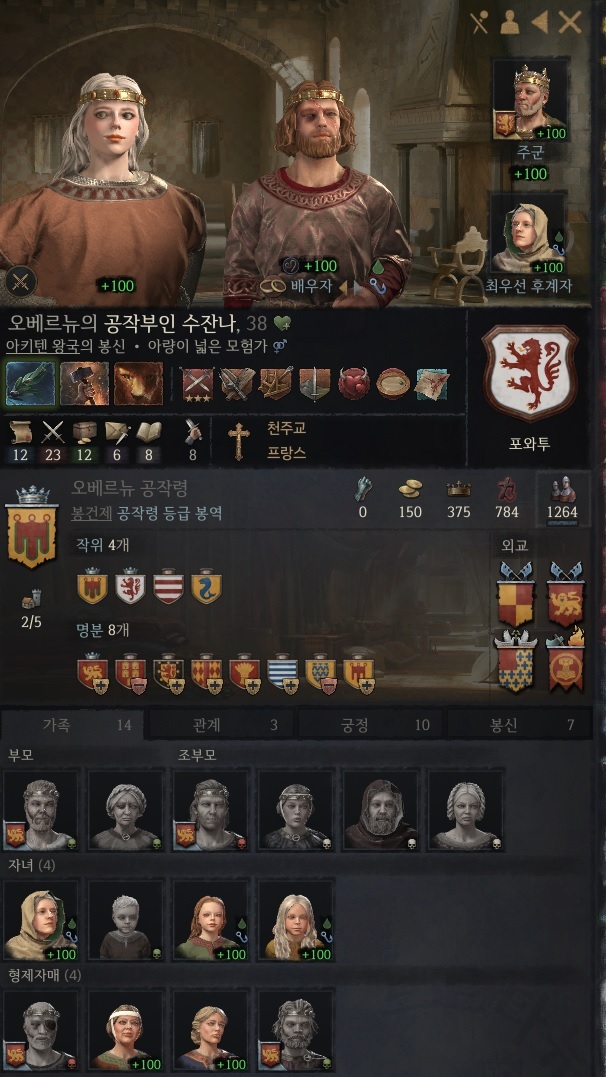Screen dimensions: 606x1077
Task: Open the 포와투 dynasty coat of arms
Action: (528, 373)
